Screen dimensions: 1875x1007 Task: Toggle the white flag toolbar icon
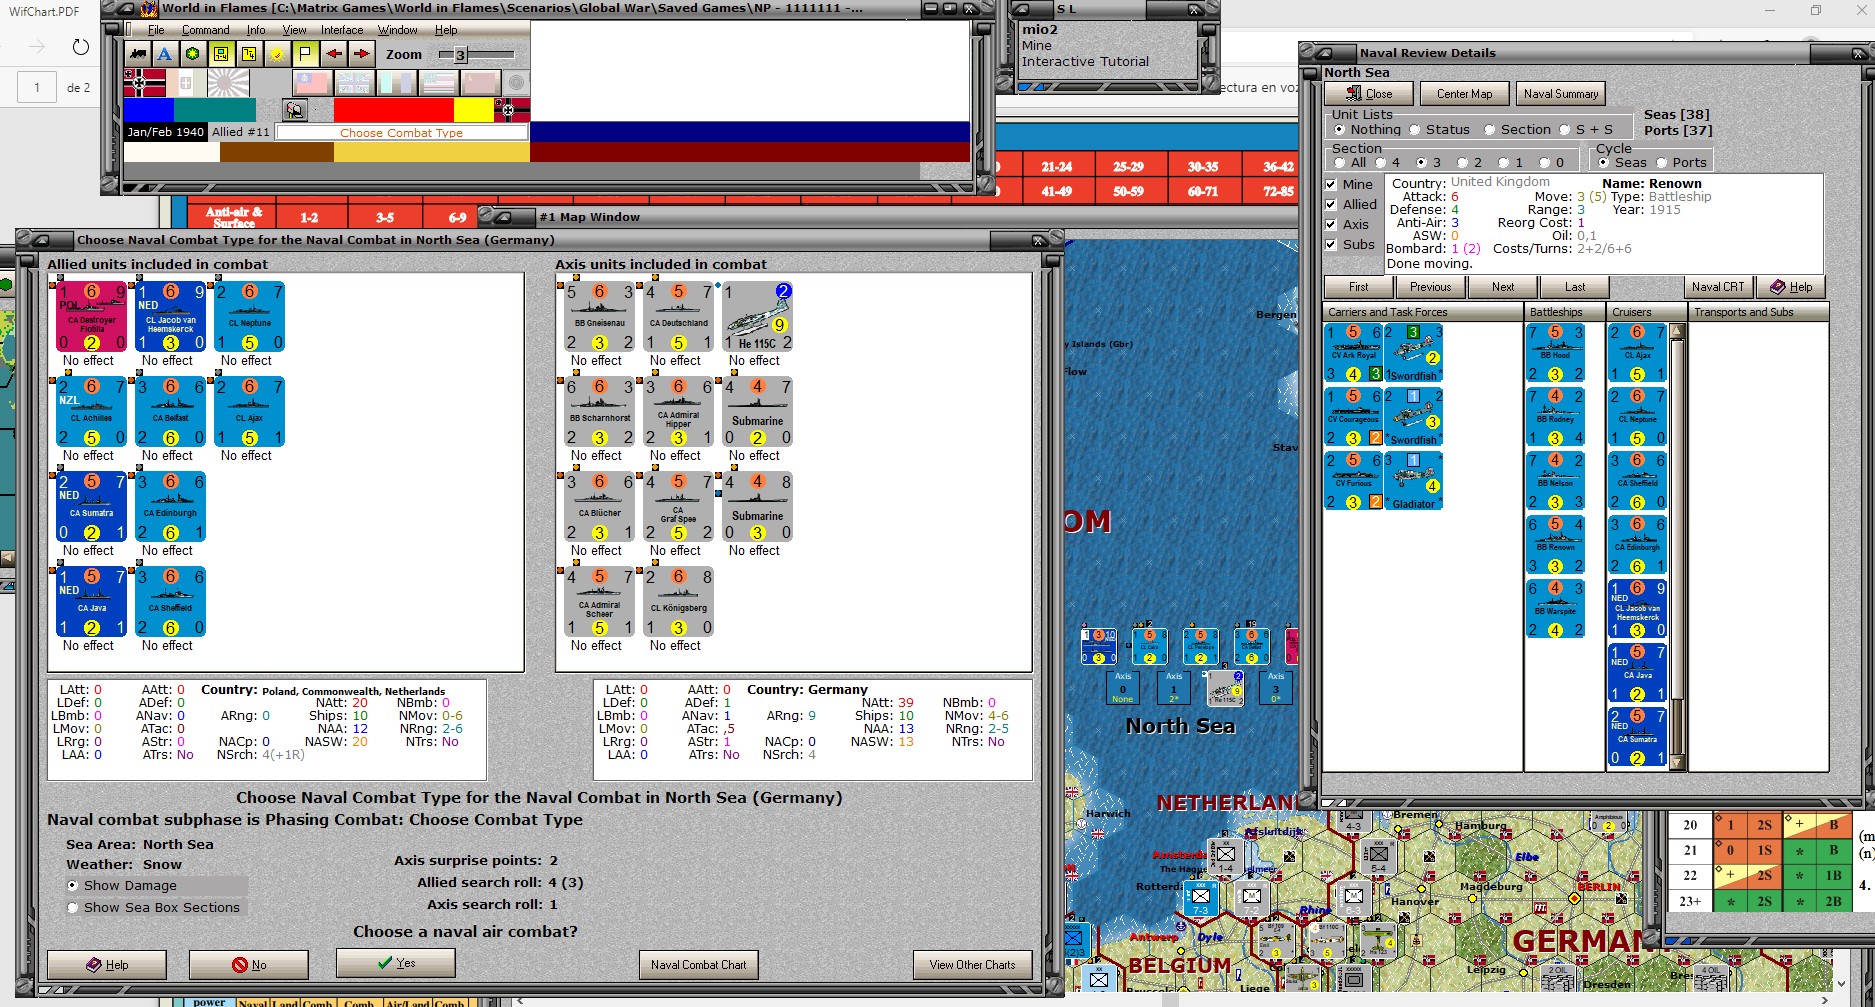pyautogui.click(x=305, y=54)
